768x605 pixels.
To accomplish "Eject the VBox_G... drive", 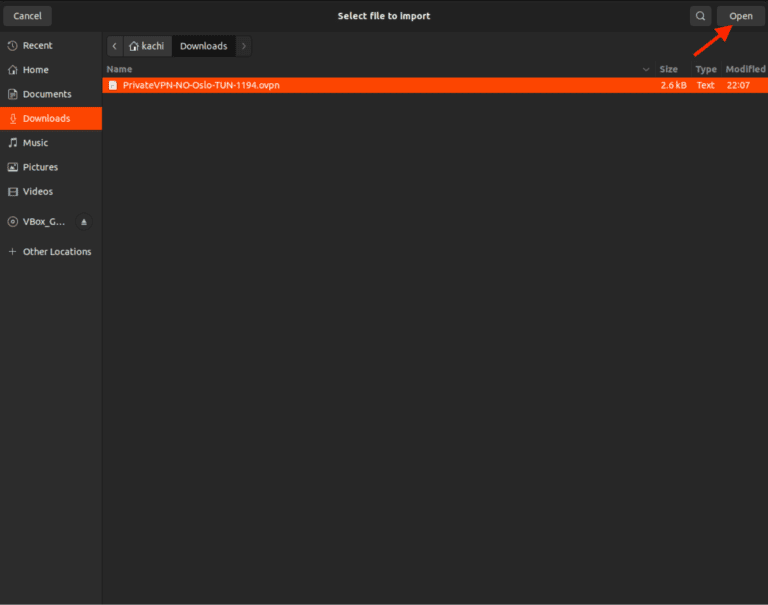I will 84,221.
